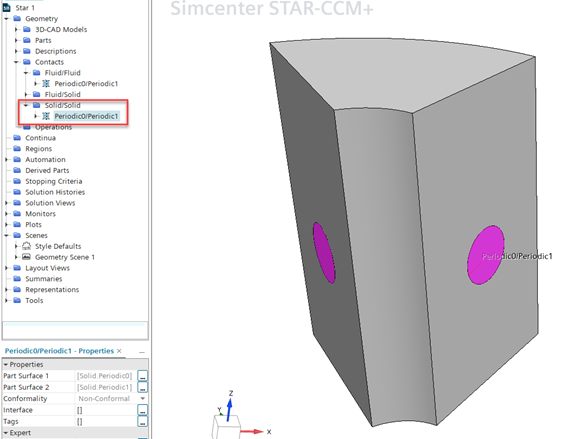Click the Periodic0/Periodic1 label in scene
573x439 pixels.
coord(517,256)
